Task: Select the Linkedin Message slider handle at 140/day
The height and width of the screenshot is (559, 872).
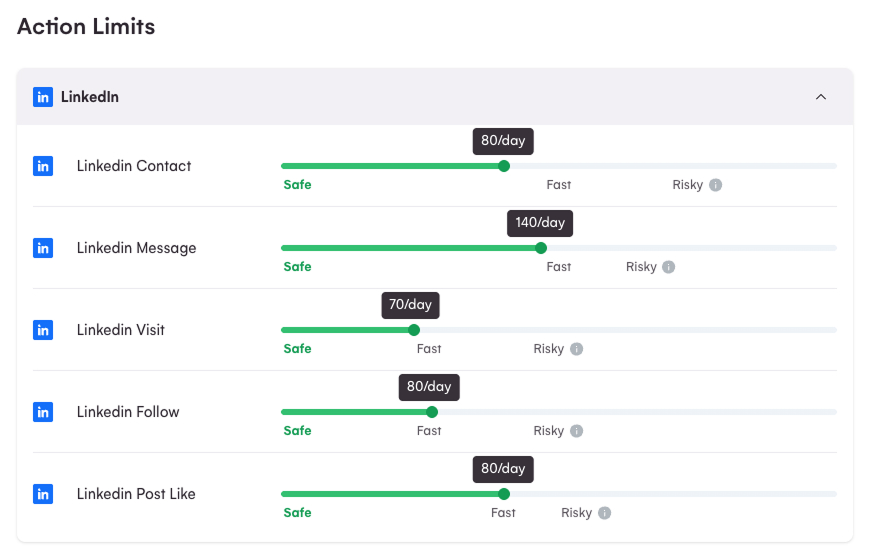Action: [x=541, y=248]
